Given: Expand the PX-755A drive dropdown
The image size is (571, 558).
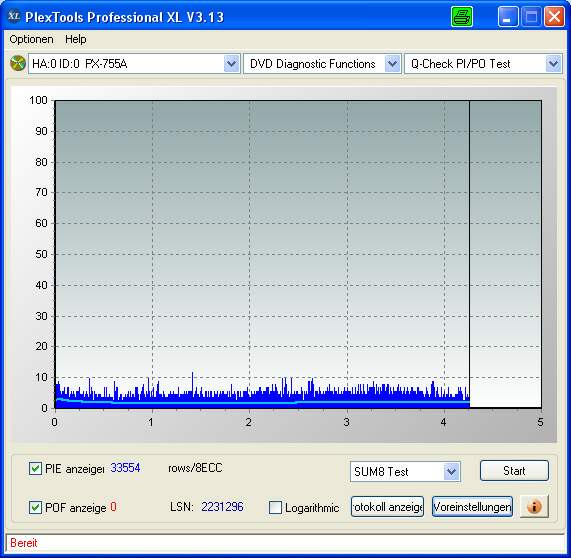Looking at the screenshot, I should pyautogui.click(x=232, y=64).
